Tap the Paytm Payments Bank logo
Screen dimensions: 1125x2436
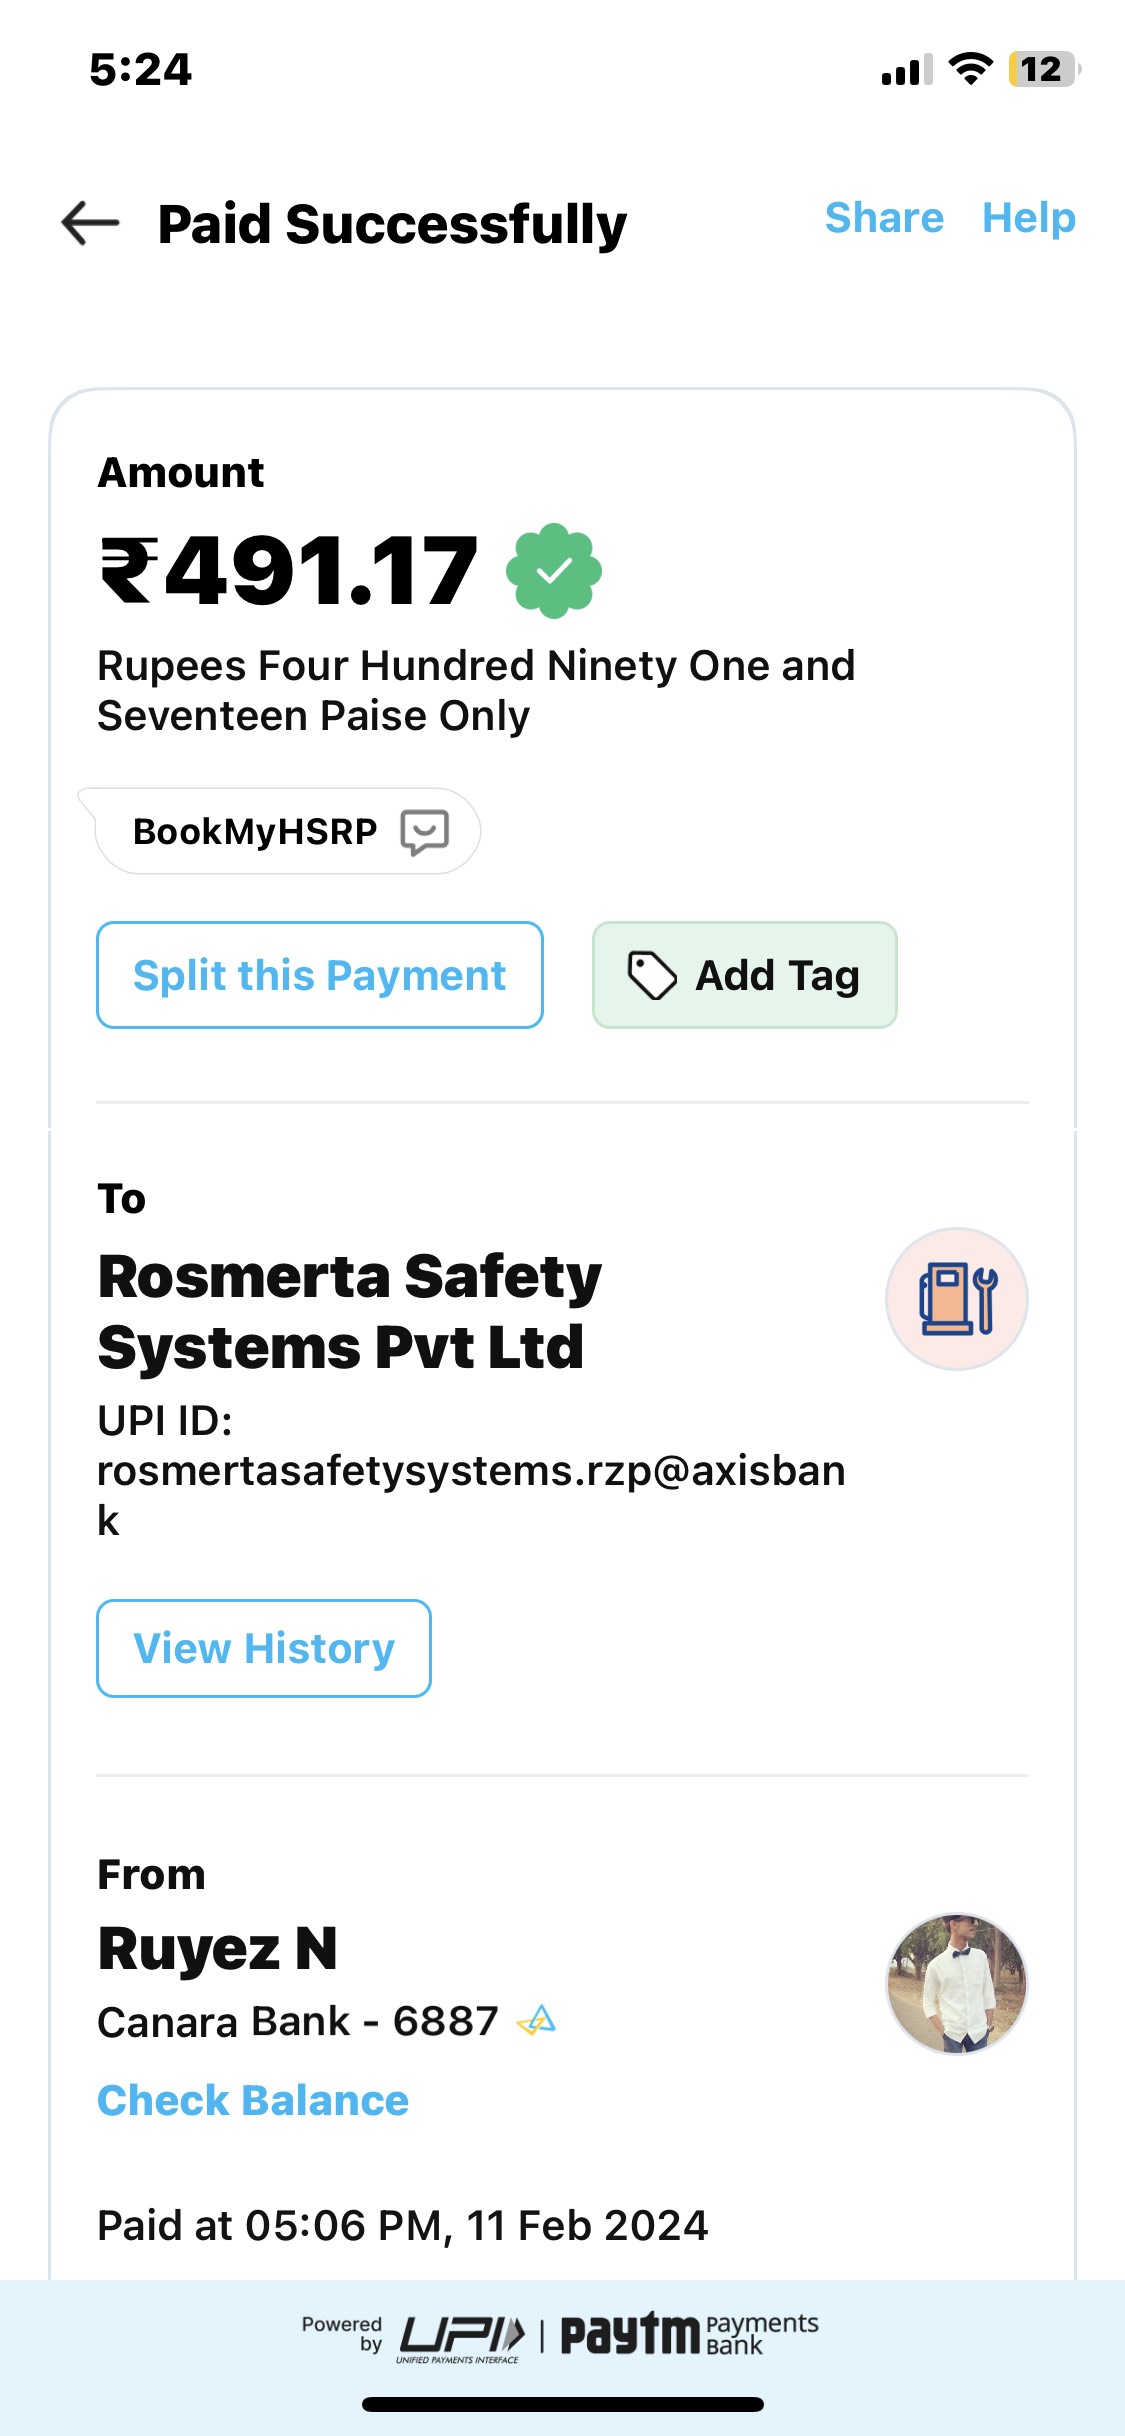click(x=689, y=2335)
